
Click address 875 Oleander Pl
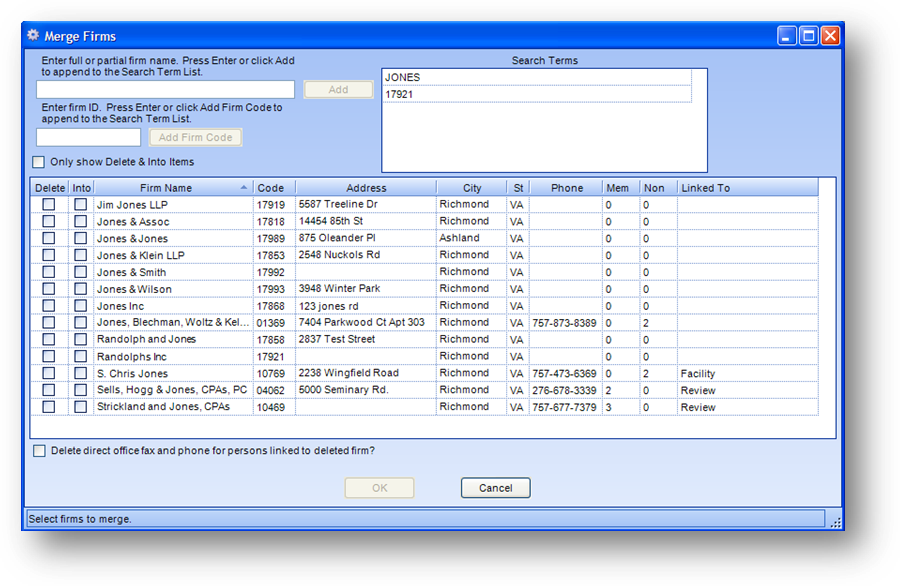(337, 238)
